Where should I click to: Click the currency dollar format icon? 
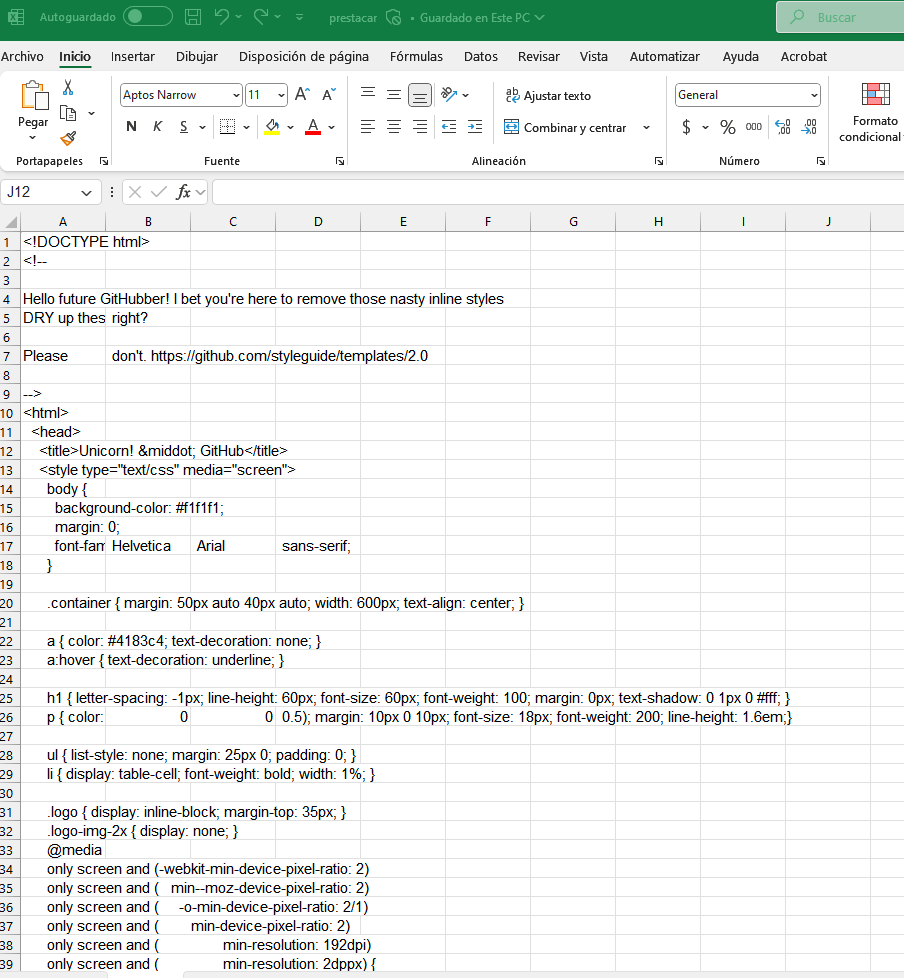pyautogui.click(x=686, y=127)
